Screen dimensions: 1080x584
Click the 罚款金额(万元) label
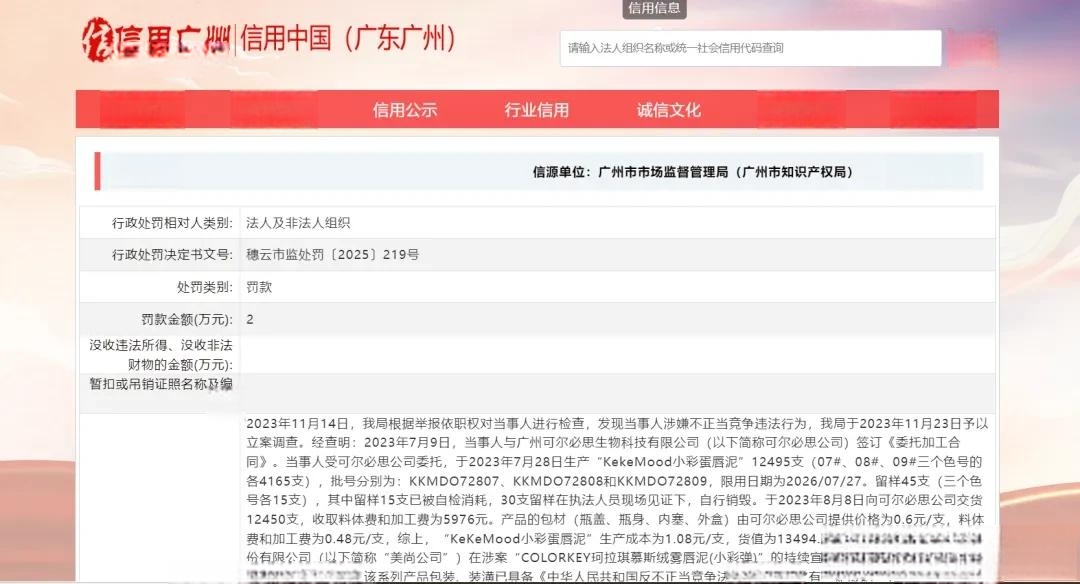click(x=187, y=320)
